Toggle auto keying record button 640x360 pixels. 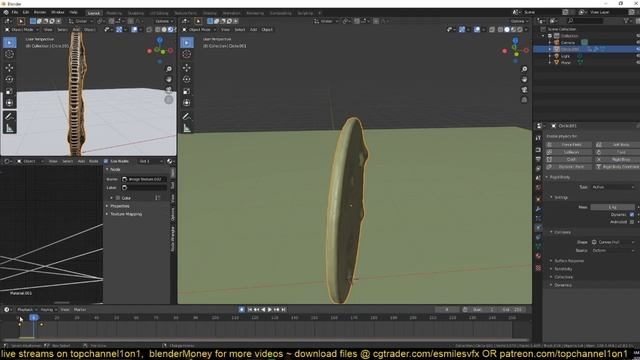242,310
